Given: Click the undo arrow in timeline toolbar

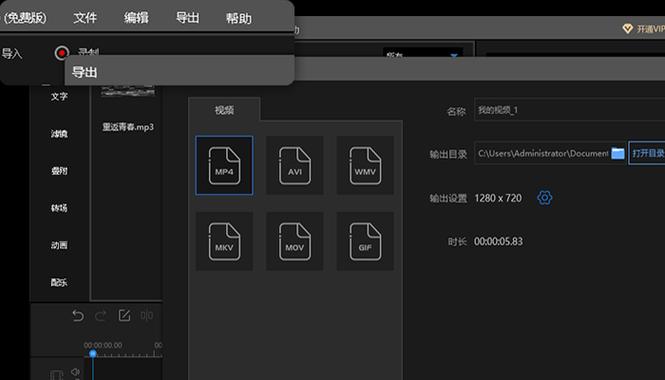Looking at the screenshot, I should (x=78, y=316).
